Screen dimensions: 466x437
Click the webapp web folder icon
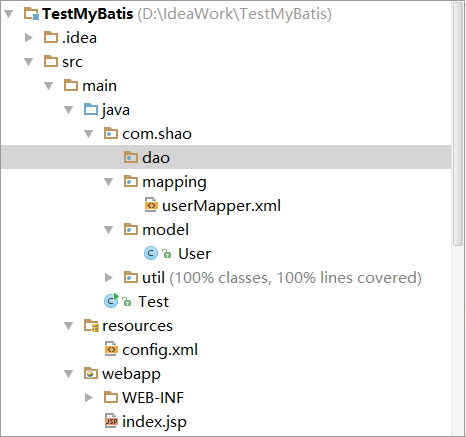(91, 373)
